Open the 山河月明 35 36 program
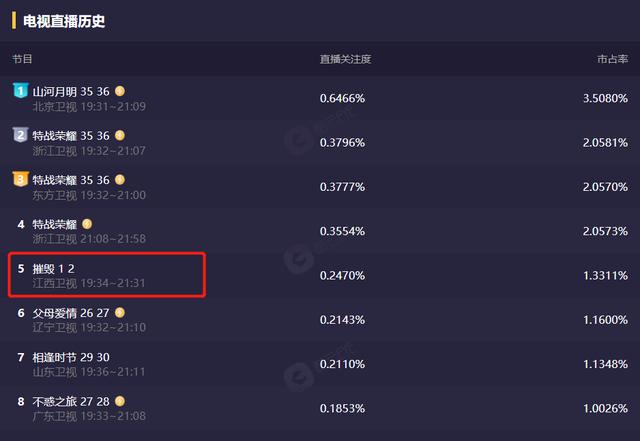640x441 pixels. pyautogui.click(x=71, y=91)
